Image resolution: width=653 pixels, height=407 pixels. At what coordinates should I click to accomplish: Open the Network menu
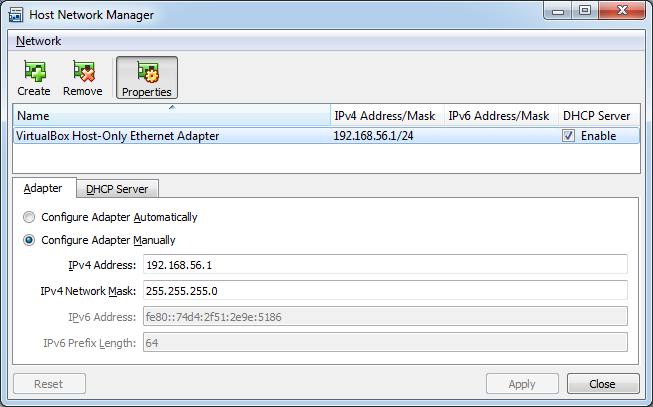pyautogui.click(x=38, y=41)
